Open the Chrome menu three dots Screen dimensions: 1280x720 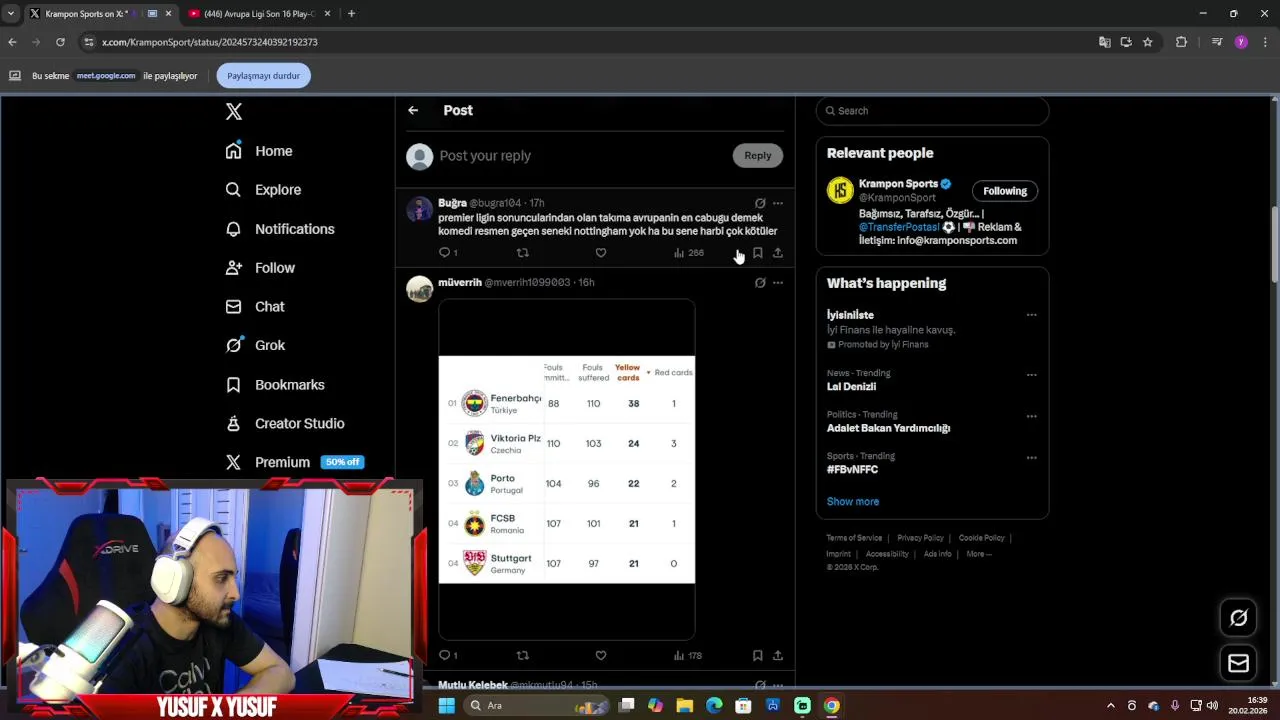pos(1266,42)
